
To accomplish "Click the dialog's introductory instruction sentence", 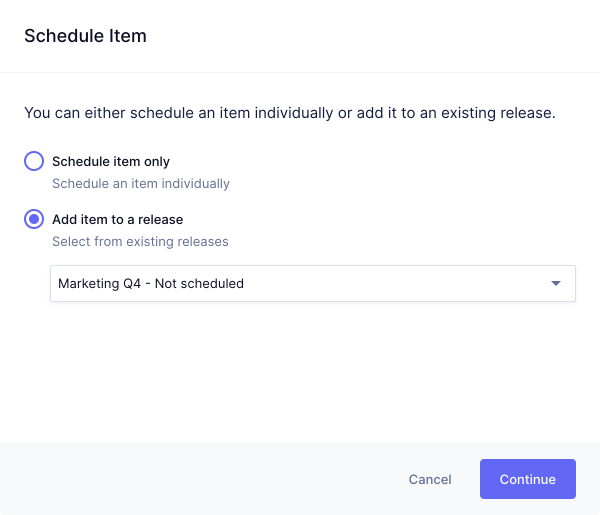I will 290,113.
